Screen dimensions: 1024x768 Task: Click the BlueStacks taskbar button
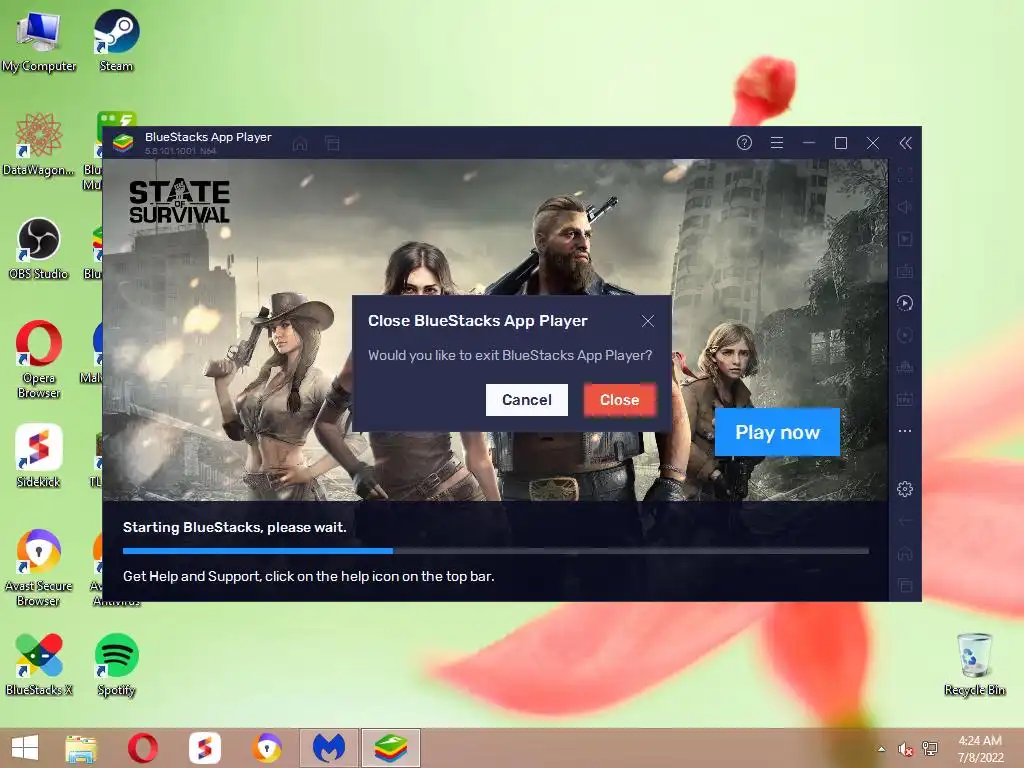[x=391, y=748]
